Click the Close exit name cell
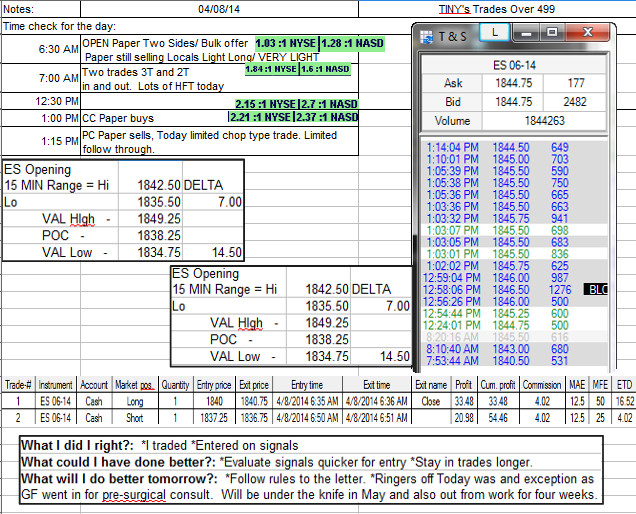Viewport: 636px width, 514px height. 431,402
